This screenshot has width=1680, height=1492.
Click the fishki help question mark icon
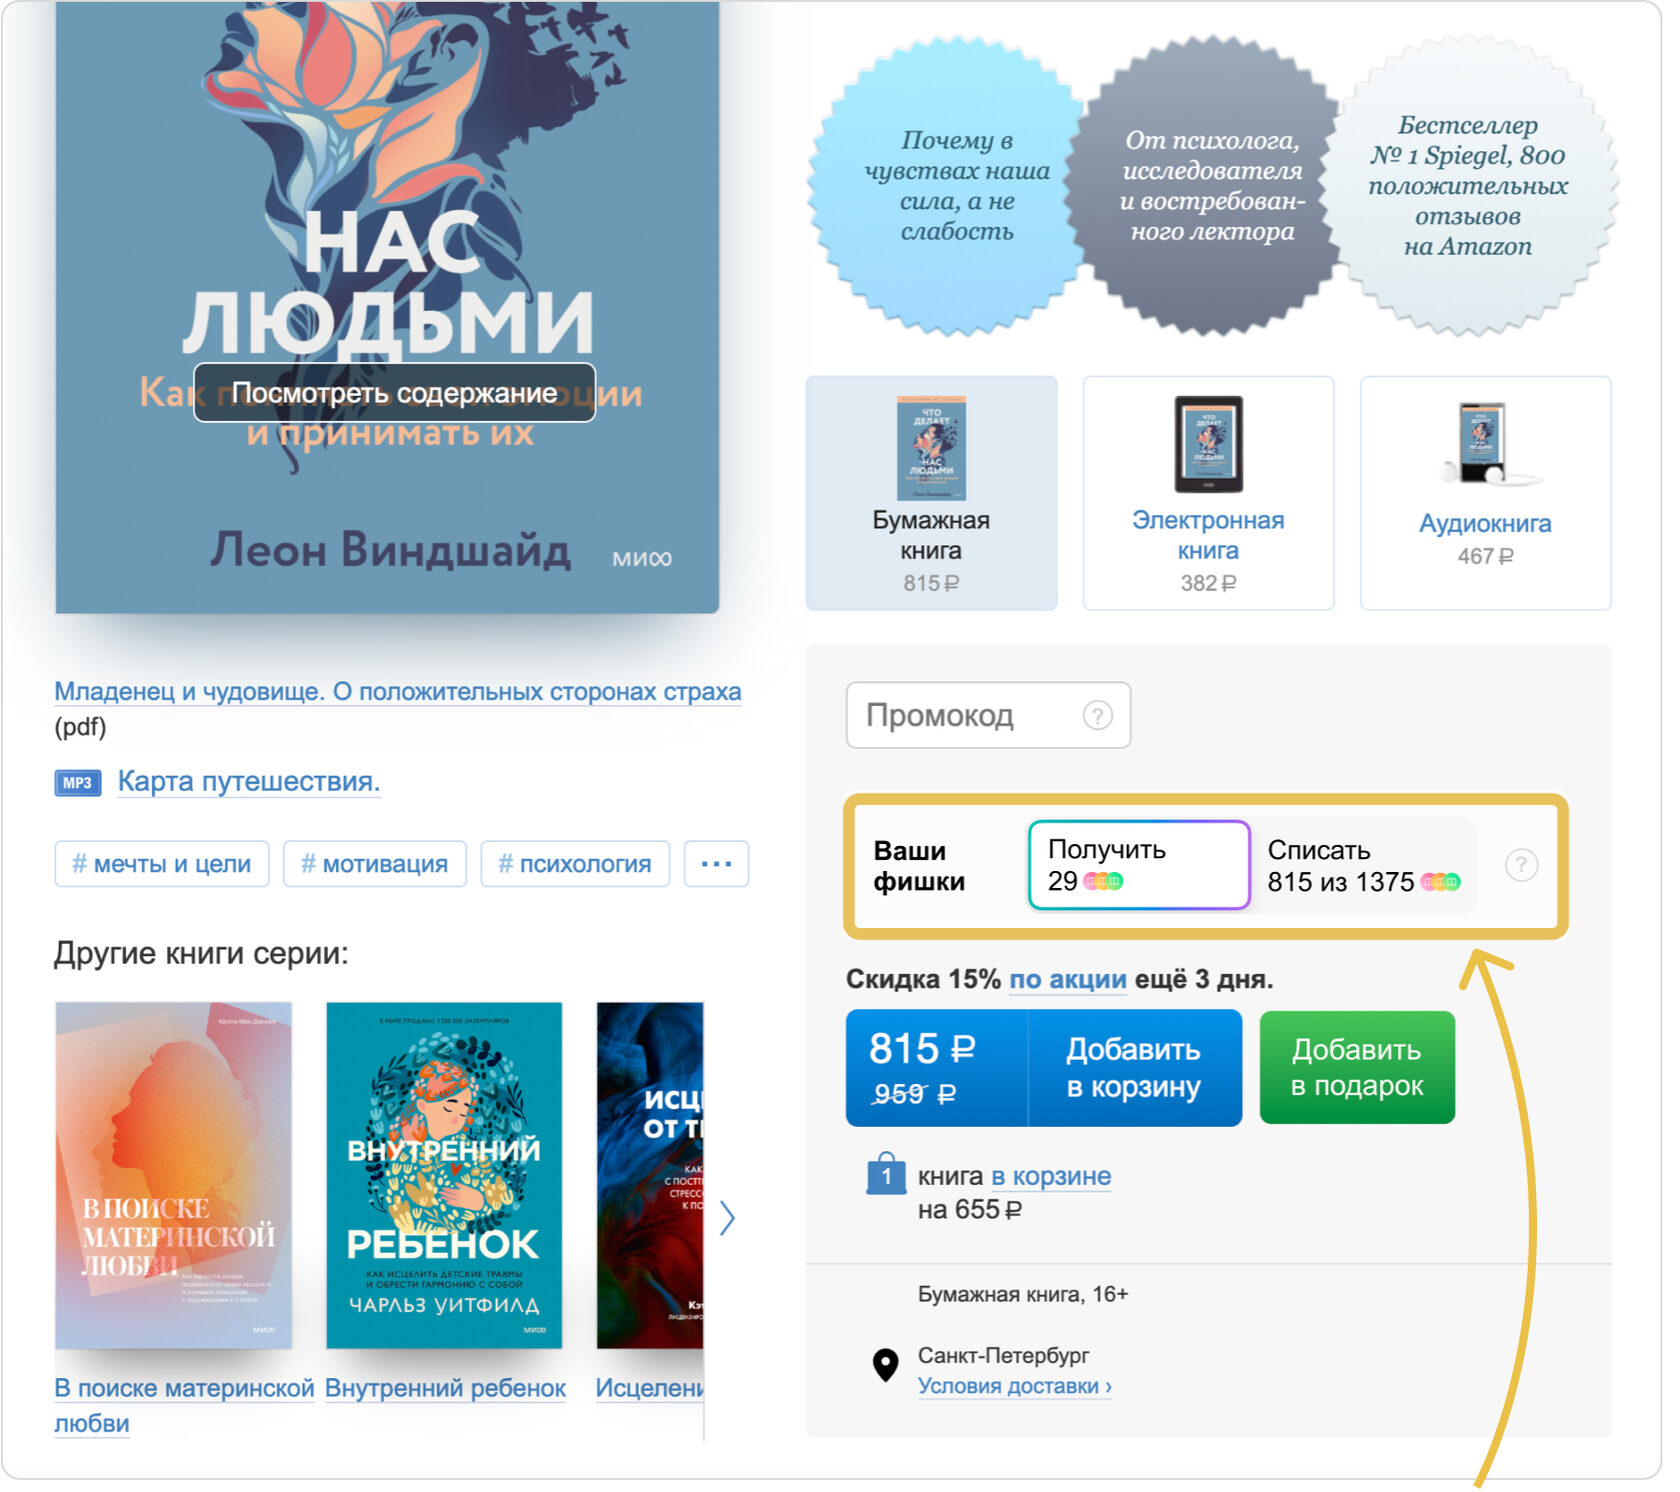point(1521,865)
